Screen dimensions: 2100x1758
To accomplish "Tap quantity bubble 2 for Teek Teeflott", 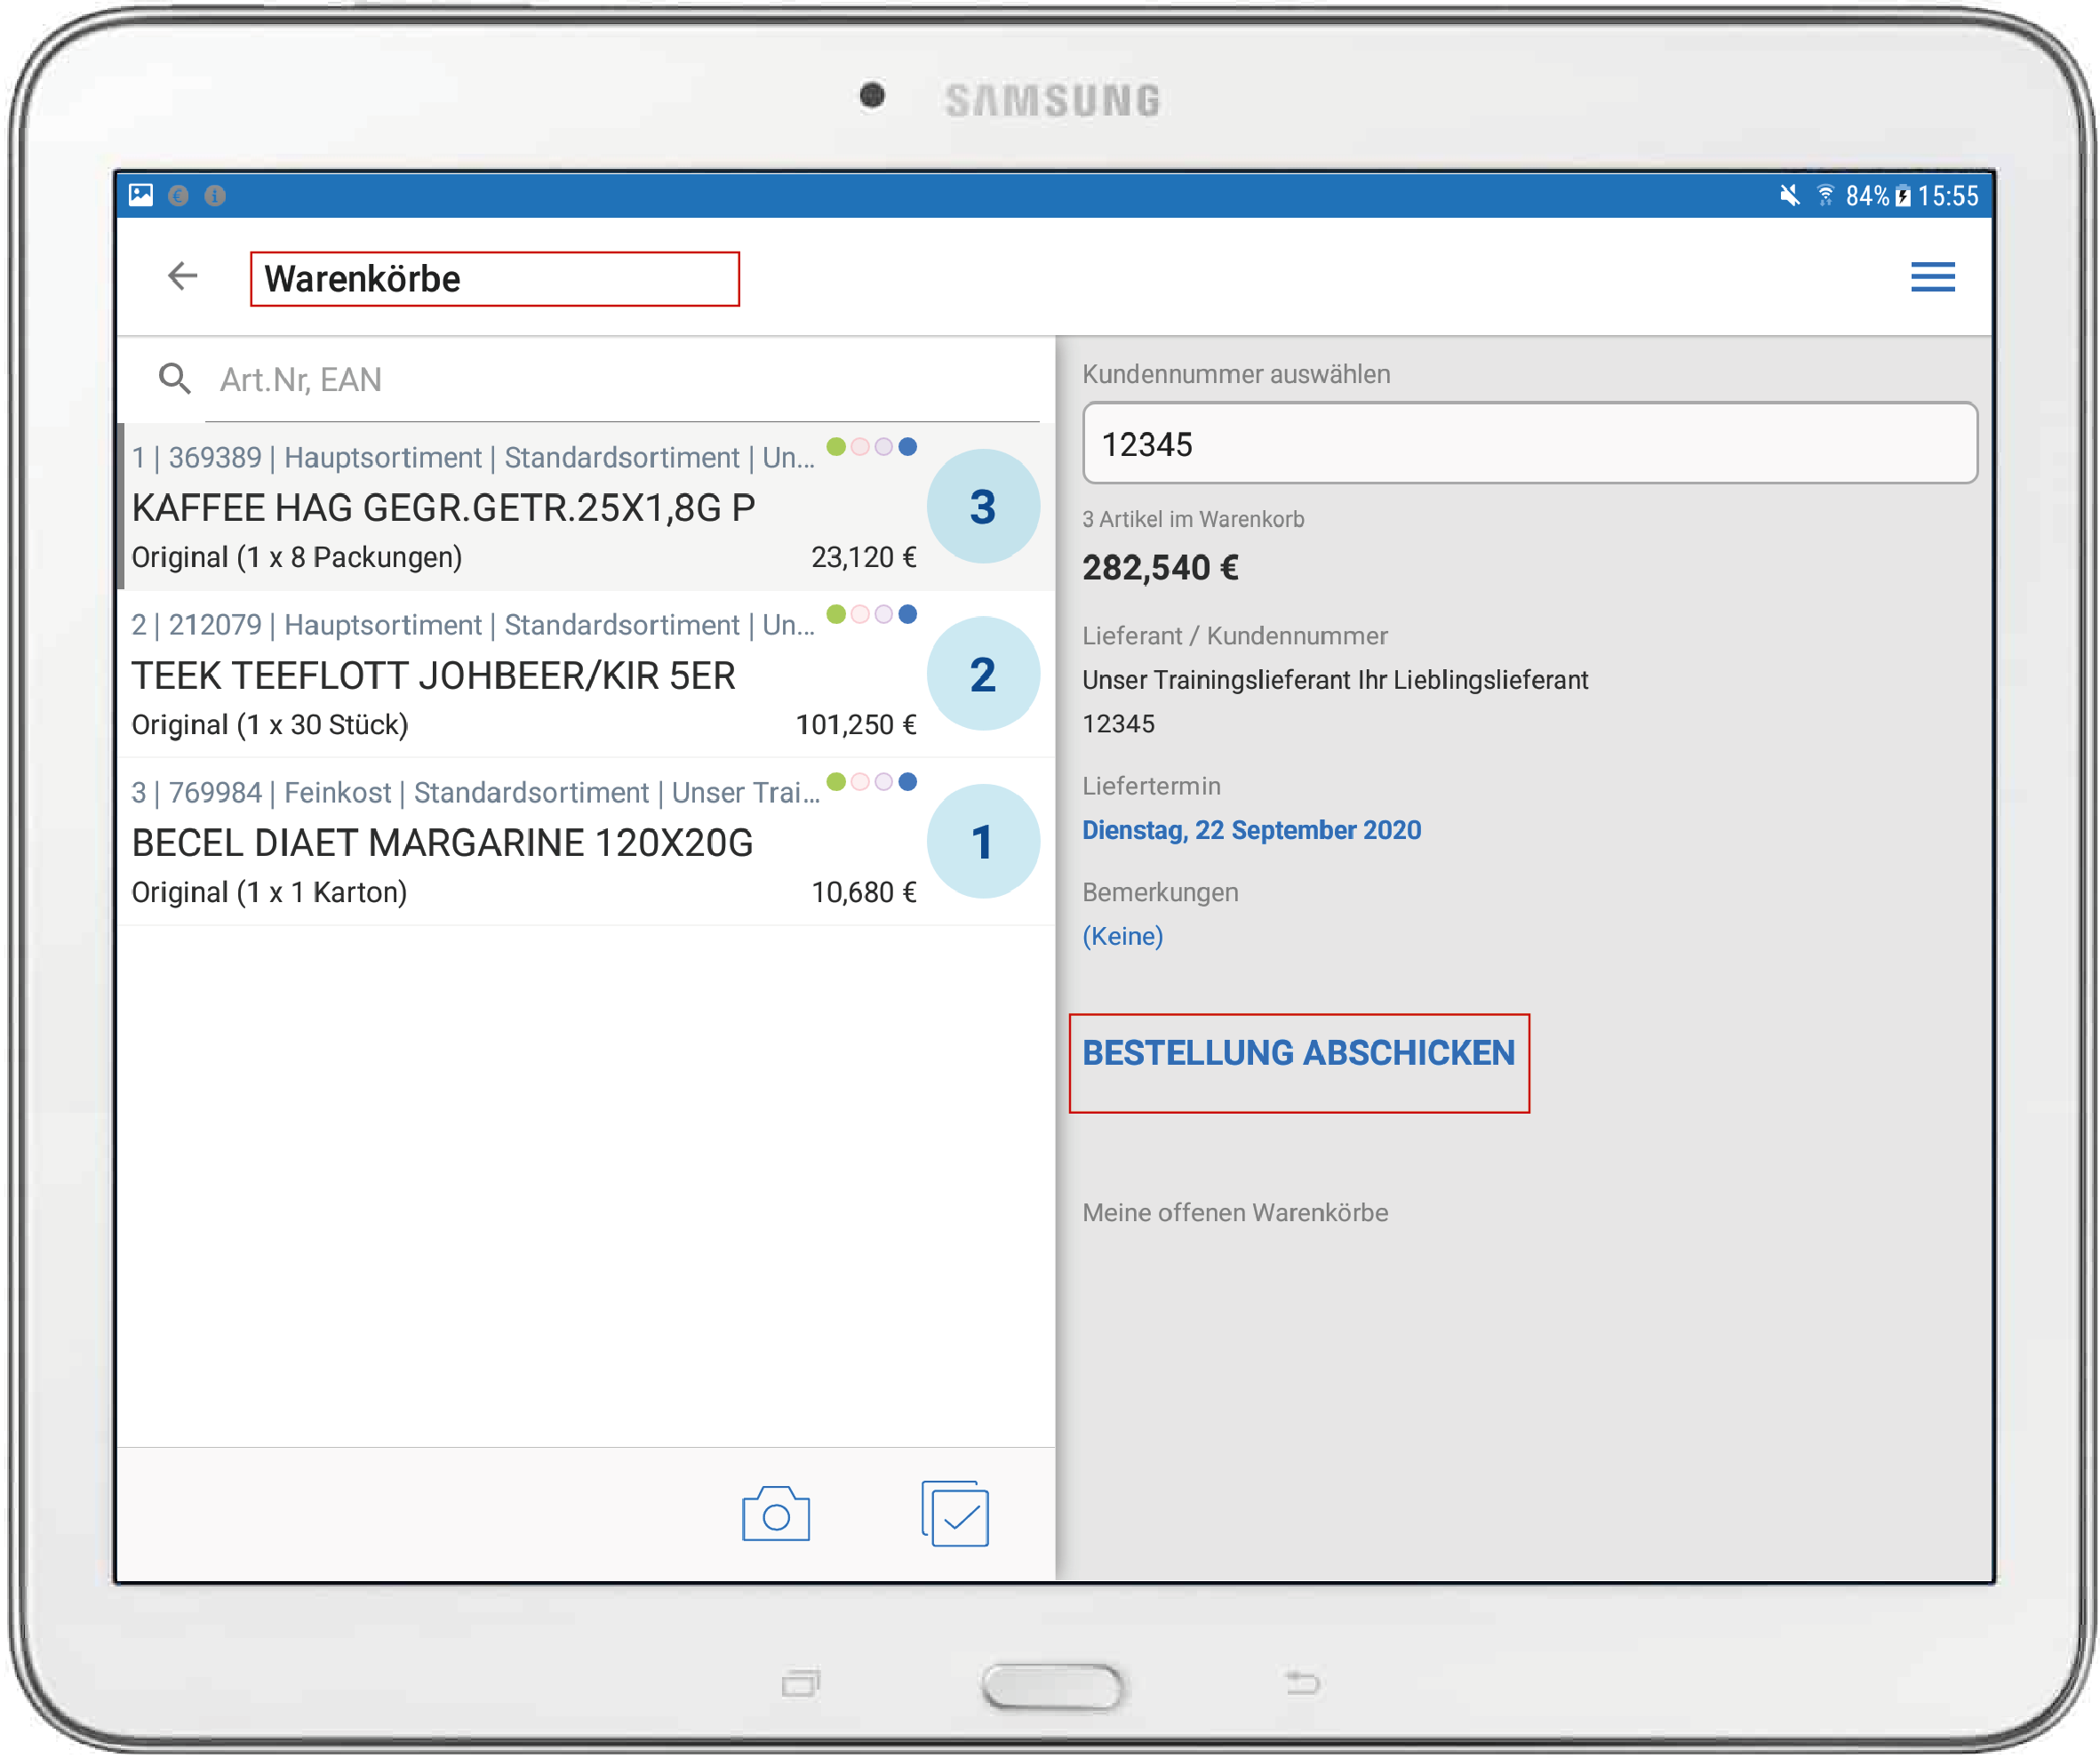I will click(984, 675).
